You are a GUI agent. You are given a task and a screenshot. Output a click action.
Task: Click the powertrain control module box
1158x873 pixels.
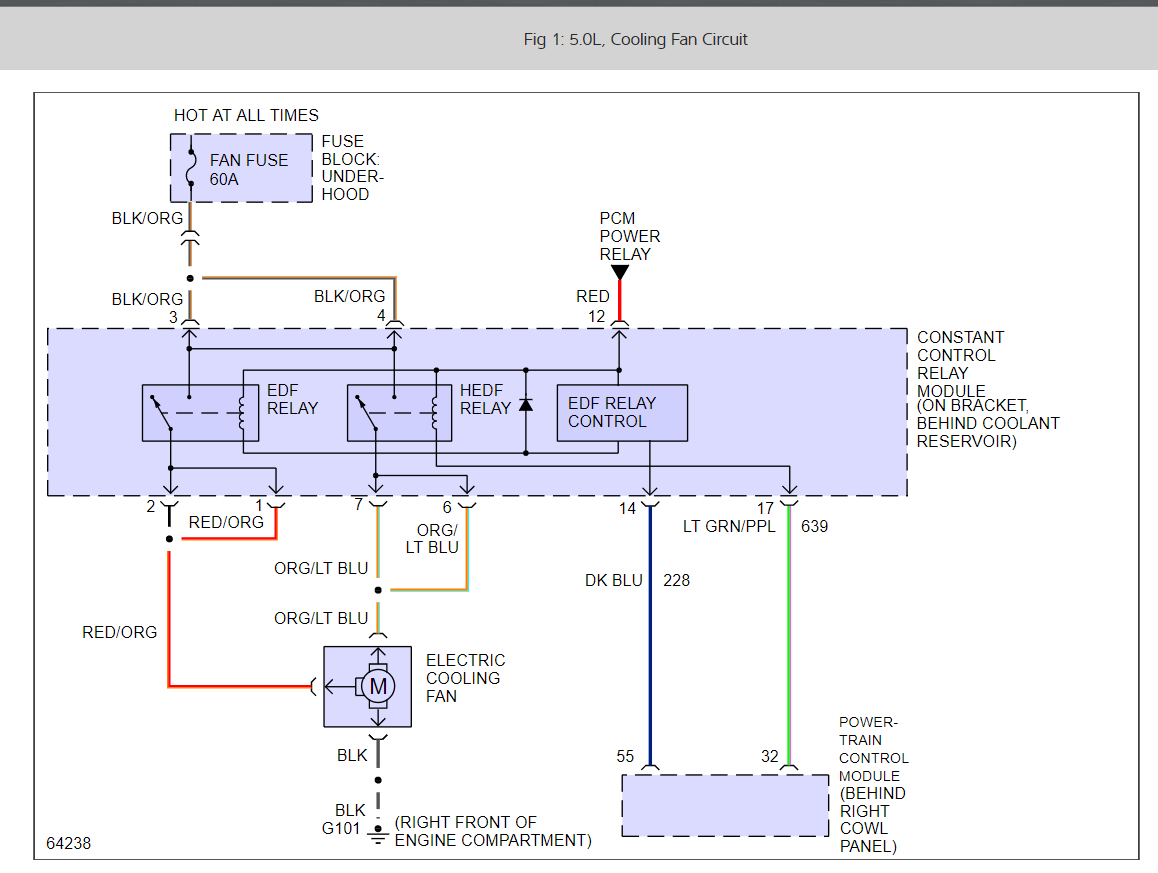(x=725, y=806)
